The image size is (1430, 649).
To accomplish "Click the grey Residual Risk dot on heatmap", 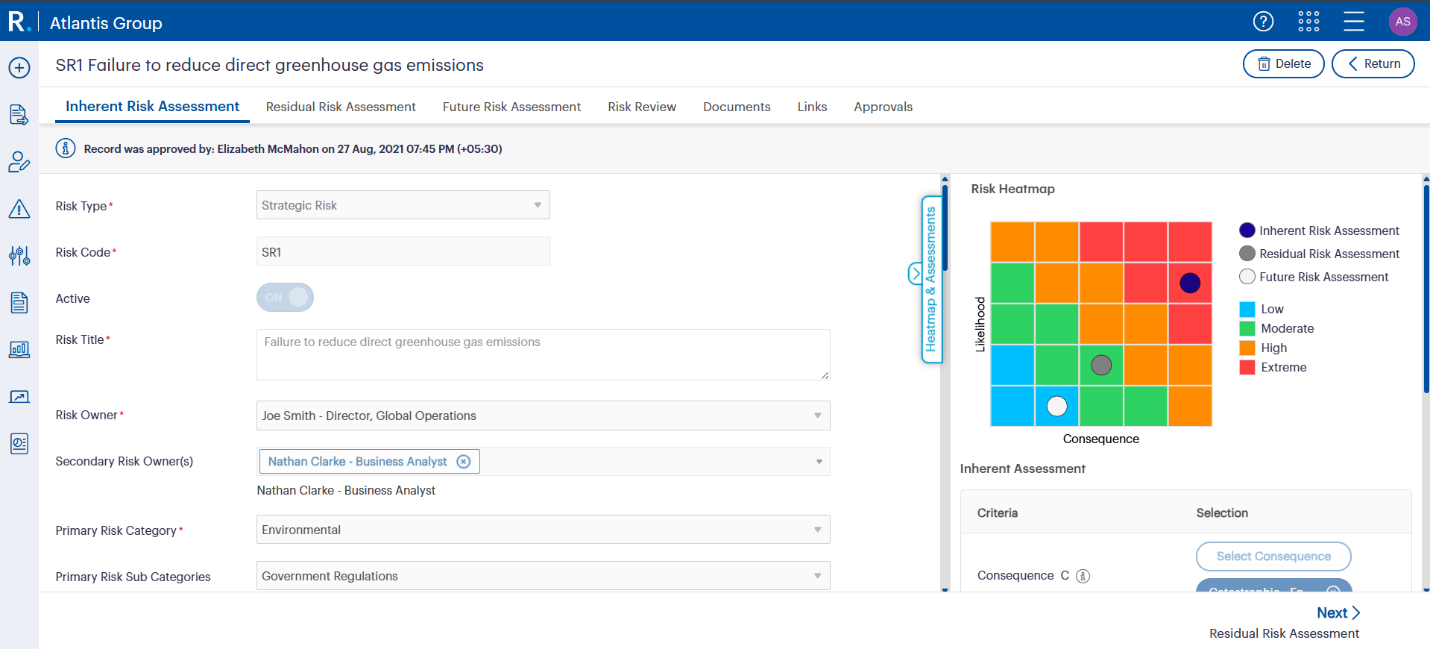I will coord(1101,365).
